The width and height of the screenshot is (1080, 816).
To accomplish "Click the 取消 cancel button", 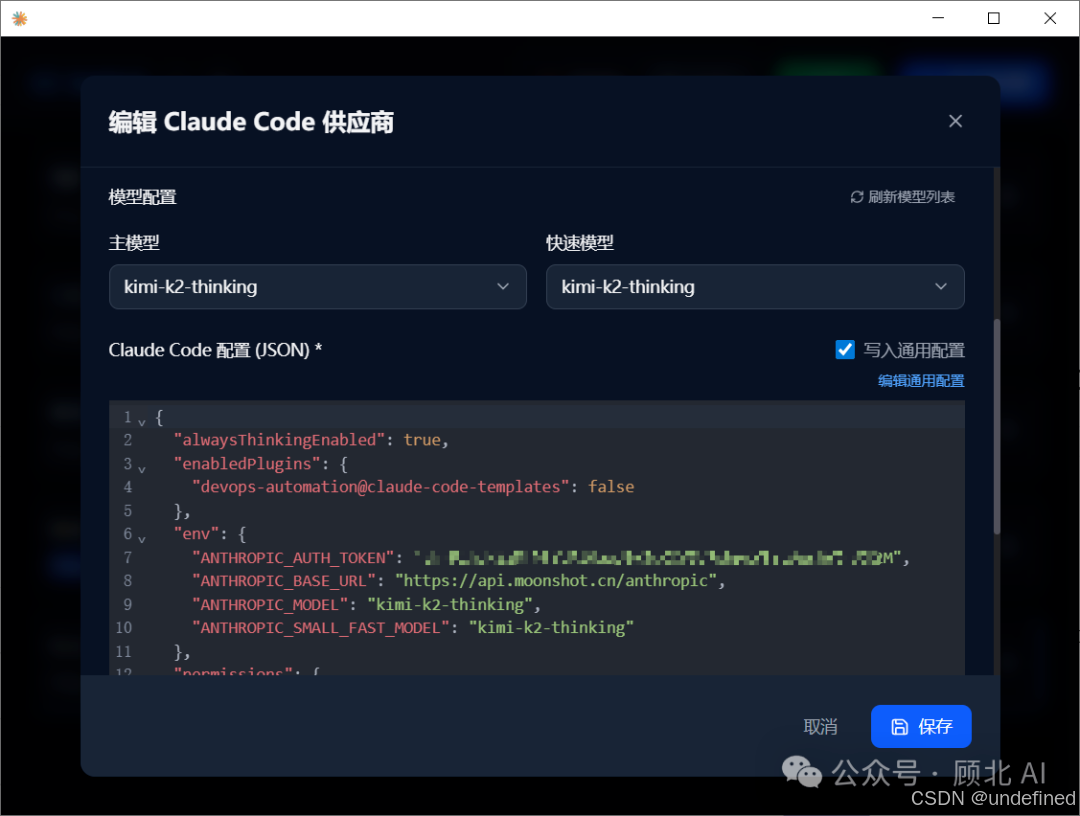I will (x=820, y=726).
